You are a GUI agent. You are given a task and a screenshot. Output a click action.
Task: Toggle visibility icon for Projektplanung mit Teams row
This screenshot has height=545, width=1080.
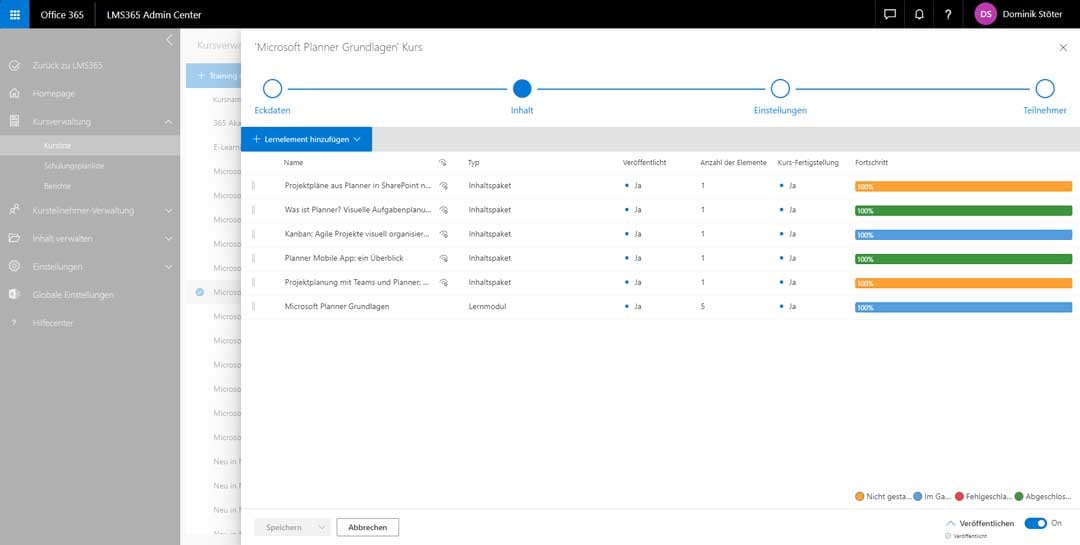click(444, 282)
